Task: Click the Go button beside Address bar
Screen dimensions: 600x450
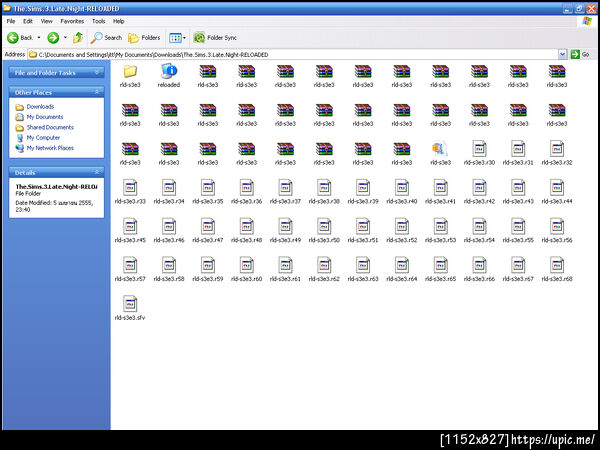Action: 580,55
